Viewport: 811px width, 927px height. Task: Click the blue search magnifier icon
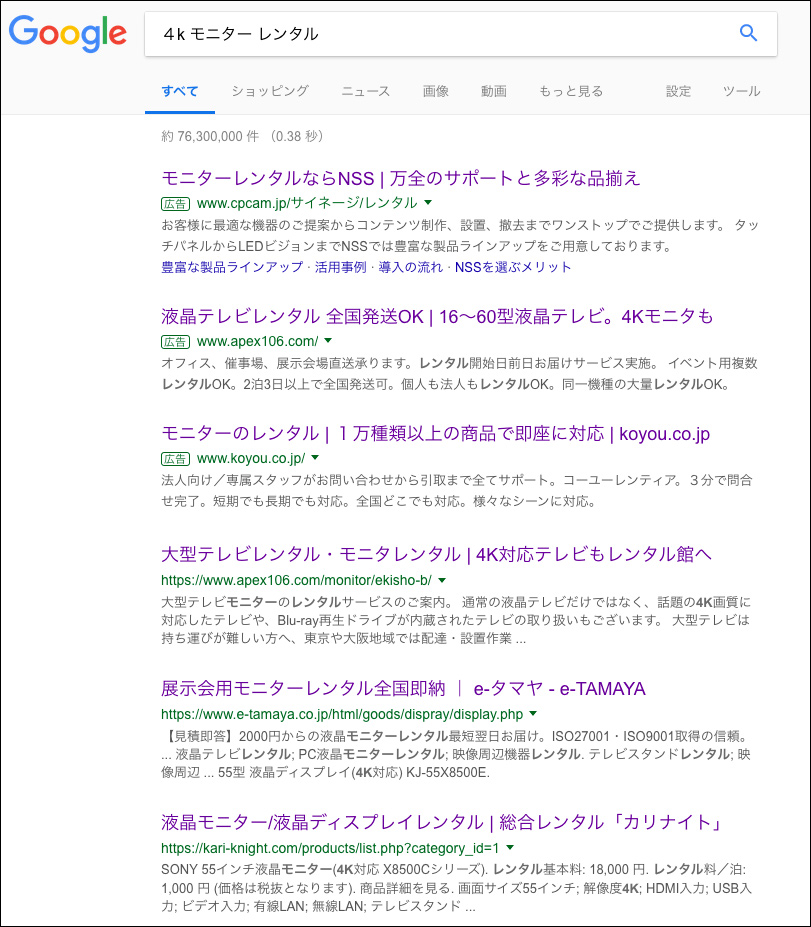[748, 33]
